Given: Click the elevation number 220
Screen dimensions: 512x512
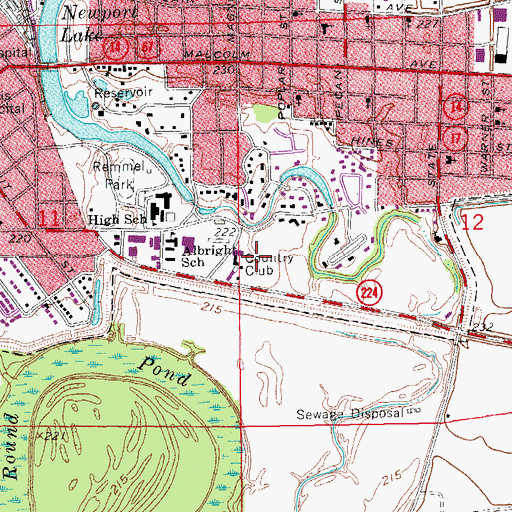Looking at the screenshot, I should pyautogui.click(x=20, y=239).
